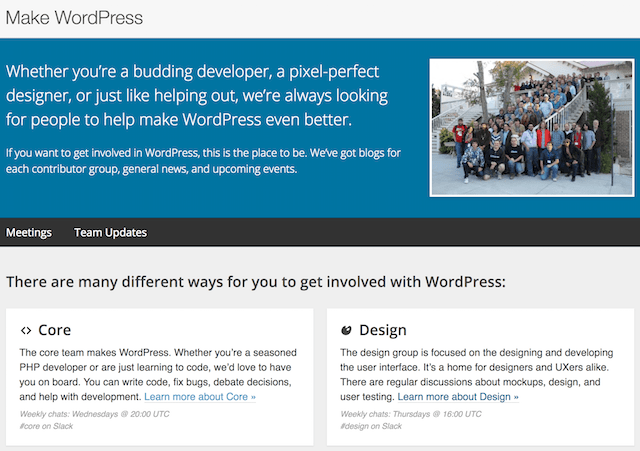Click the "#design on Slack" text
The height and width of the screenshot is (451, 640).
coord(371,426)
